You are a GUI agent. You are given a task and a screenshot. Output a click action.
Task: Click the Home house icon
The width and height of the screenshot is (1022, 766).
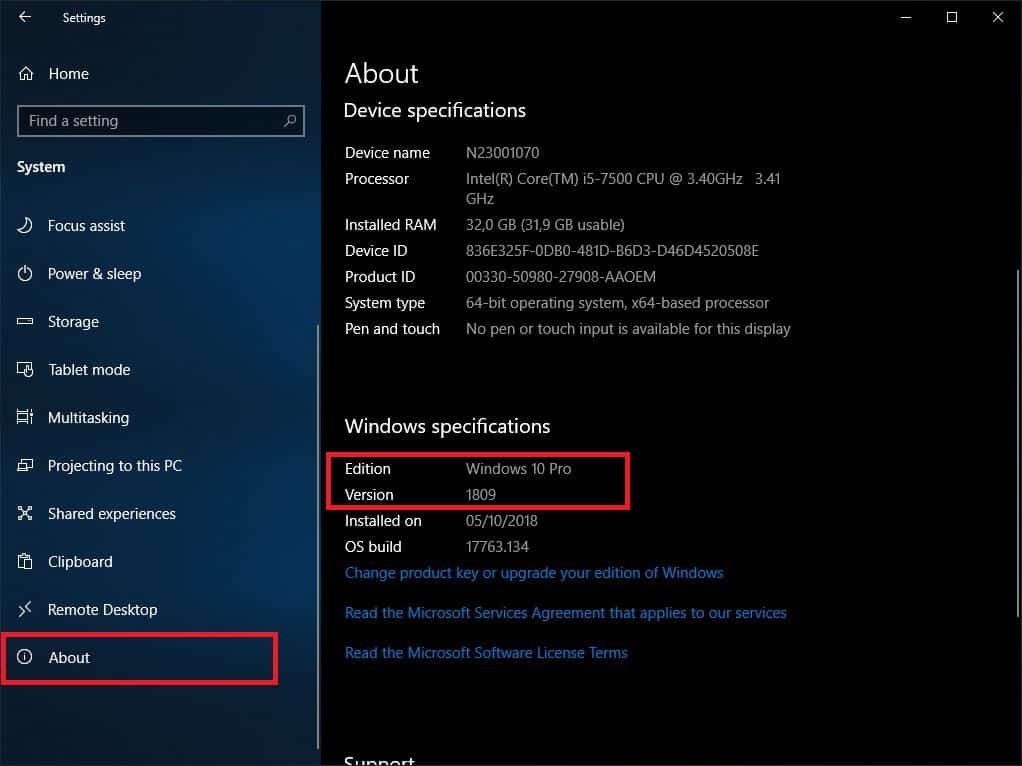(x=25, y=74)
